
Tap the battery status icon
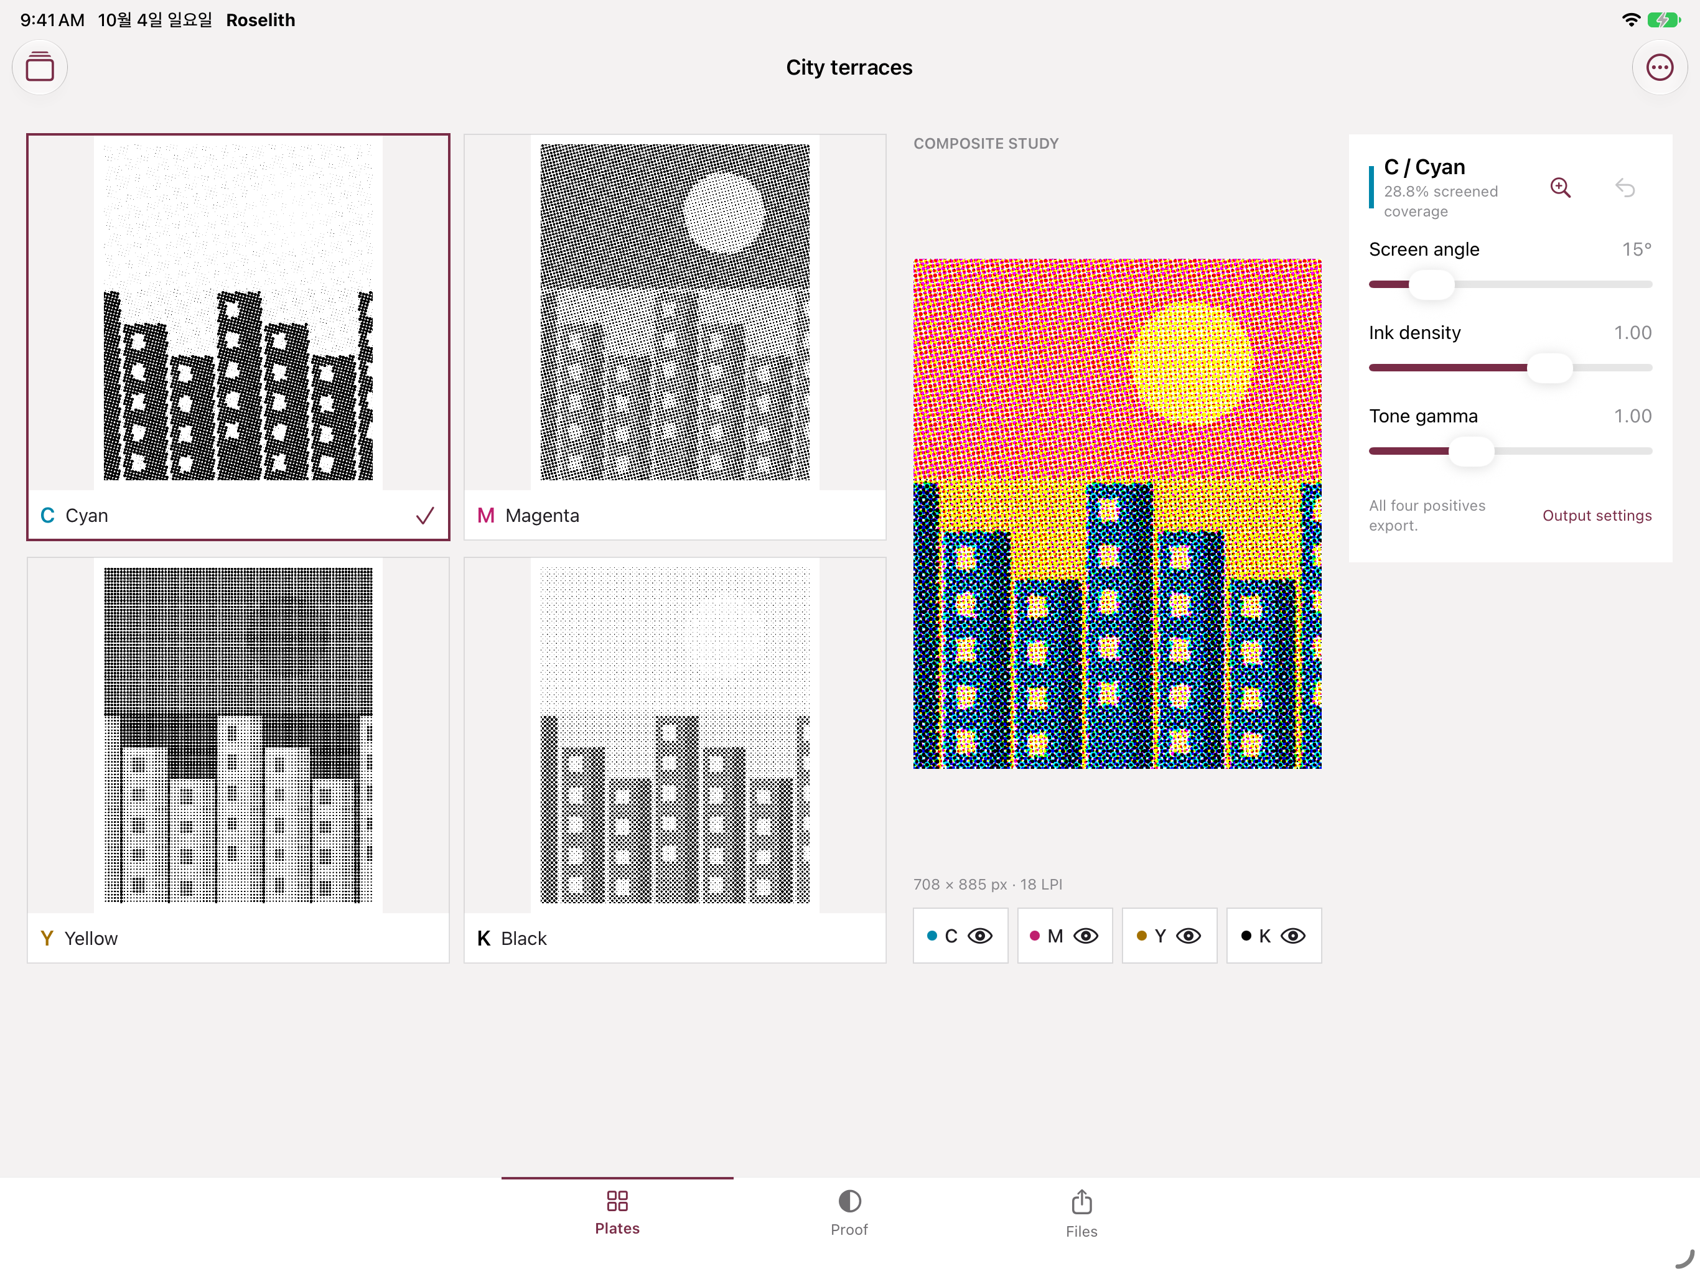pos(1664,19)
